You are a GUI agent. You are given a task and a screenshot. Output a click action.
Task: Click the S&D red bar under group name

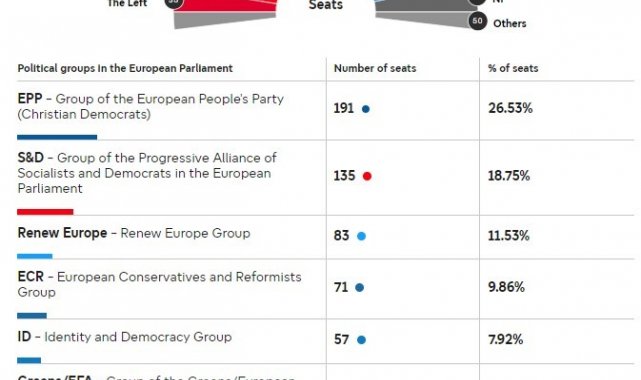click(x=45, y=212)
